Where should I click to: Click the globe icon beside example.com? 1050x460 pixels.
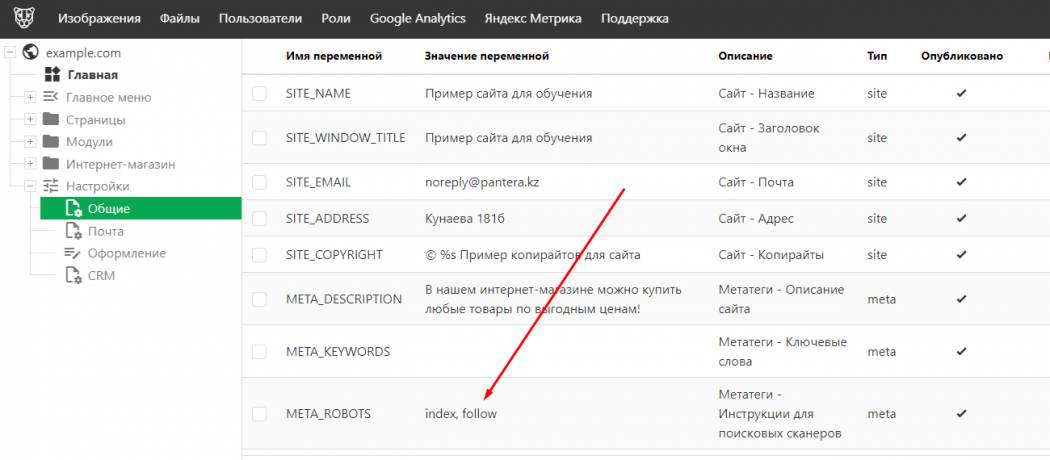pyautogui.click(x=30, y=53)
